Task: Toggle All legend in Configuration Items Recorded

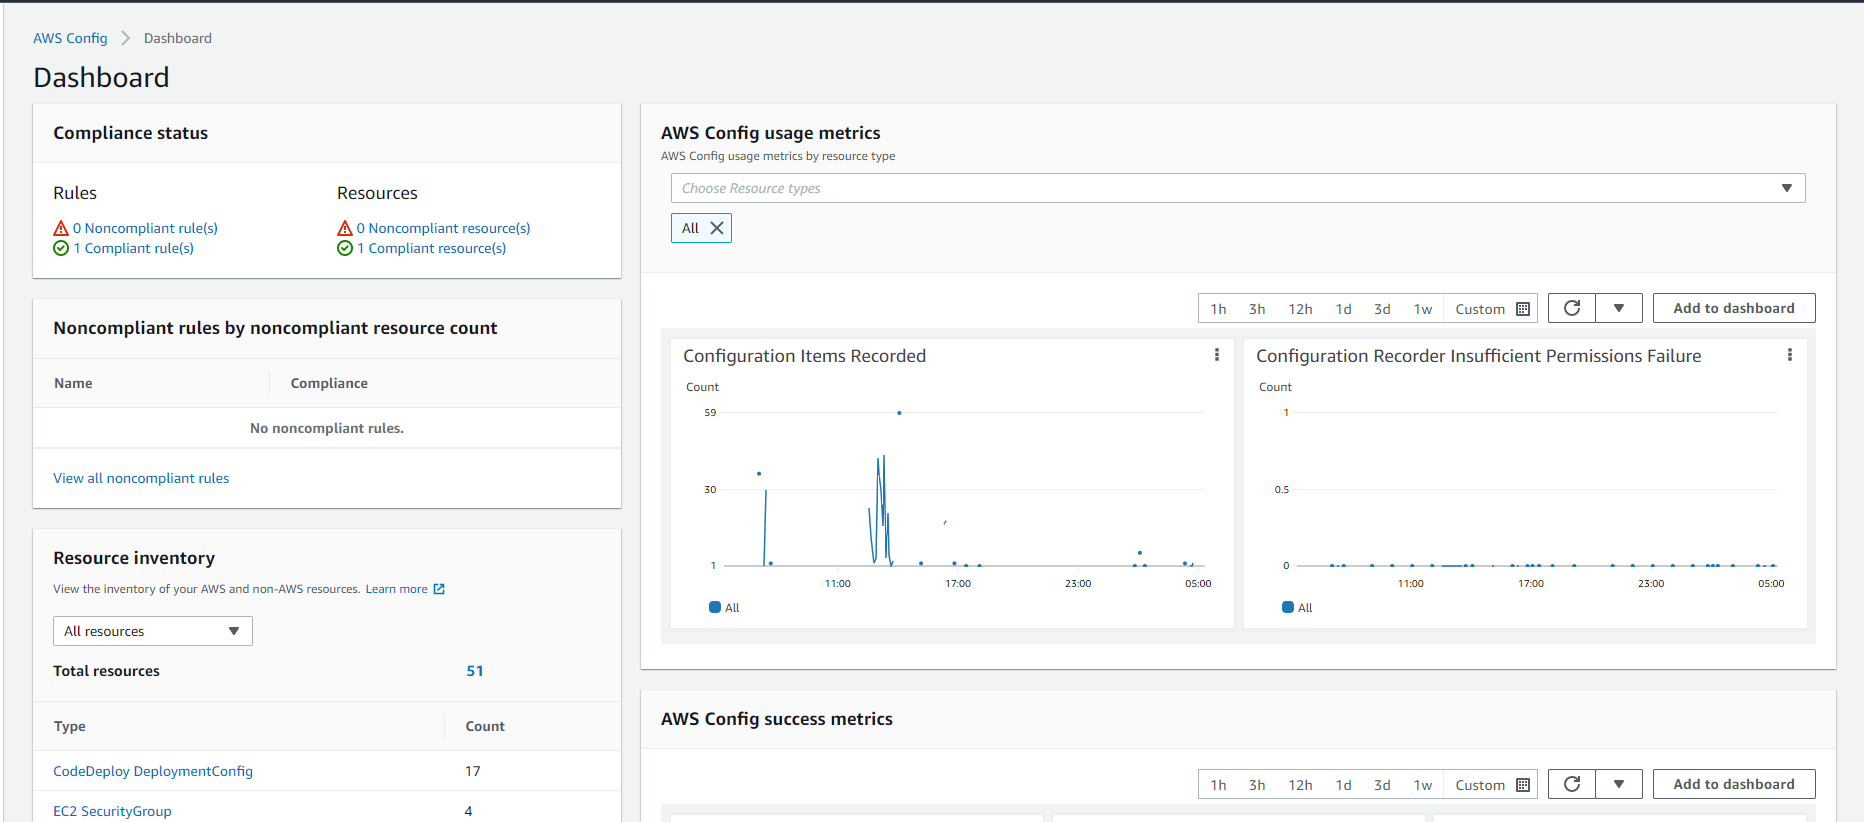Action: [724, 607]
